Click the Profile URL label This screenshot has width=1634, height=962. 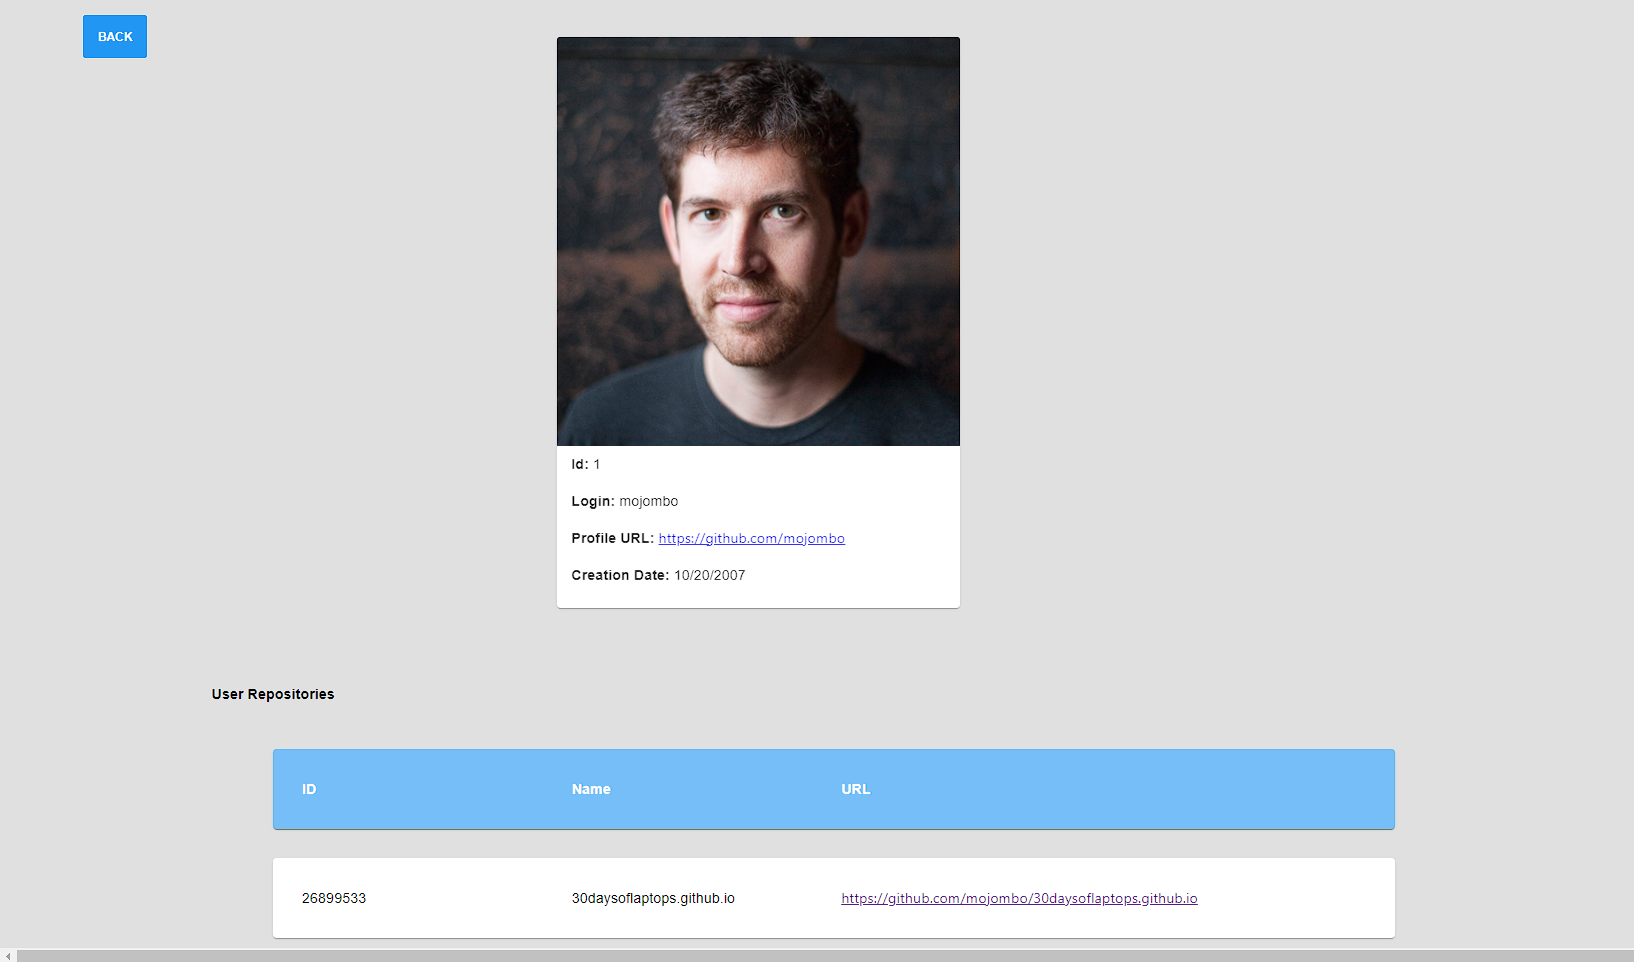click(x=612, y=538)
